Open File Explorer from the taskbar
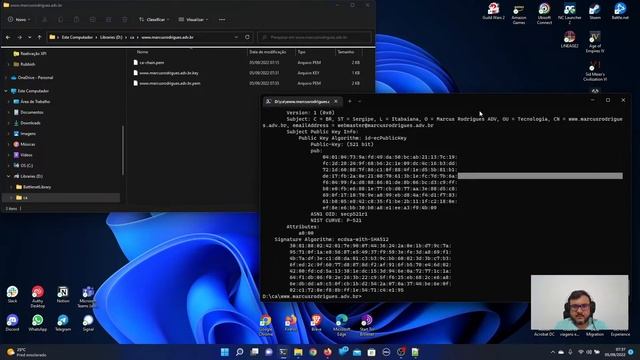The height and width of the screenshot is (360, 640). pos(298,352)
